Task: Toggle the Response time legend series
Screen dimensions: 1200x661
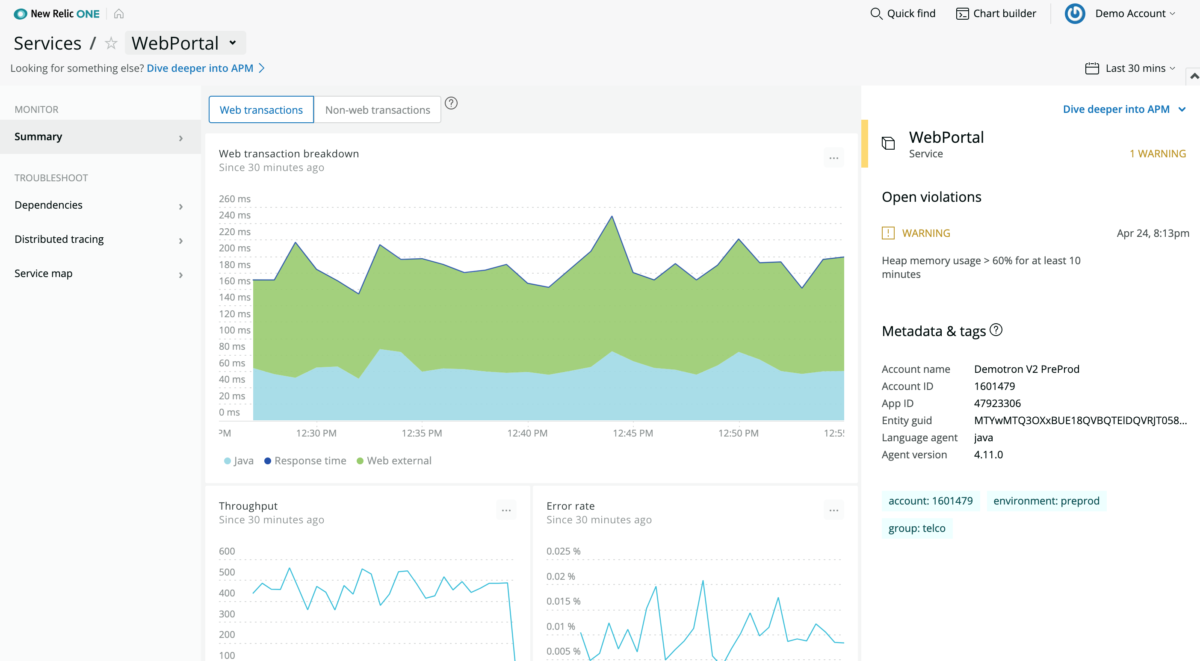Action: (304, 461)
